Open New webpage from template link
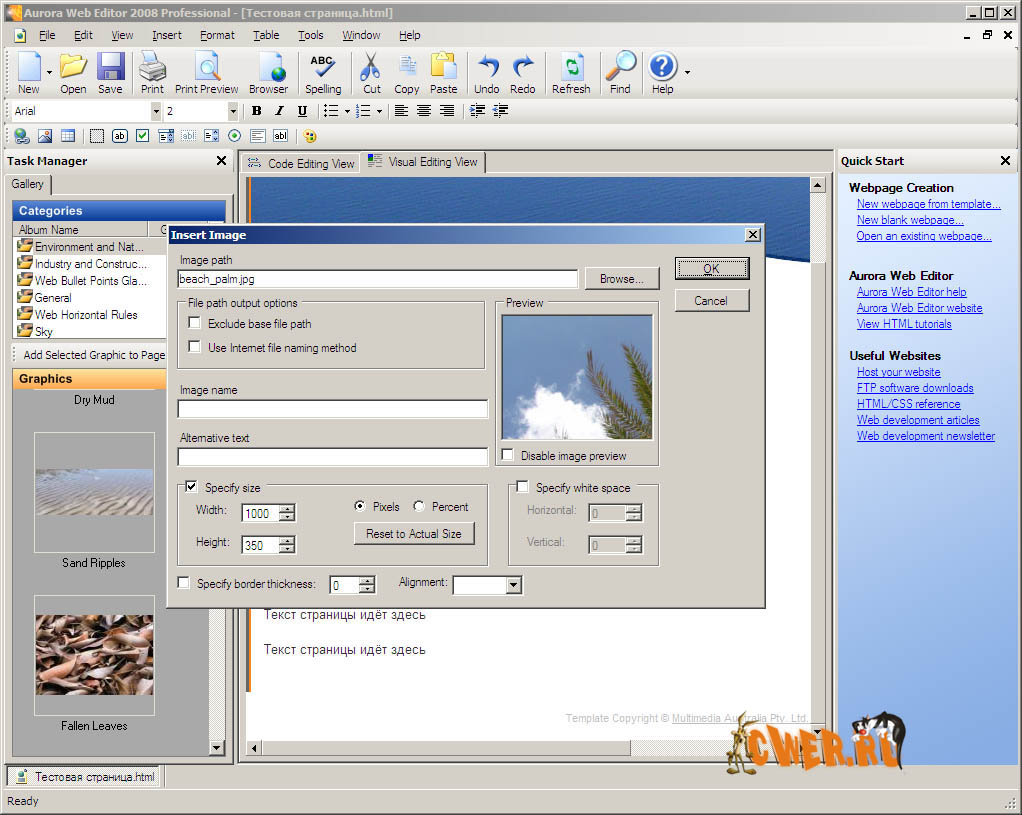Viewport: 1022px width, 815px height. point(928,204)
